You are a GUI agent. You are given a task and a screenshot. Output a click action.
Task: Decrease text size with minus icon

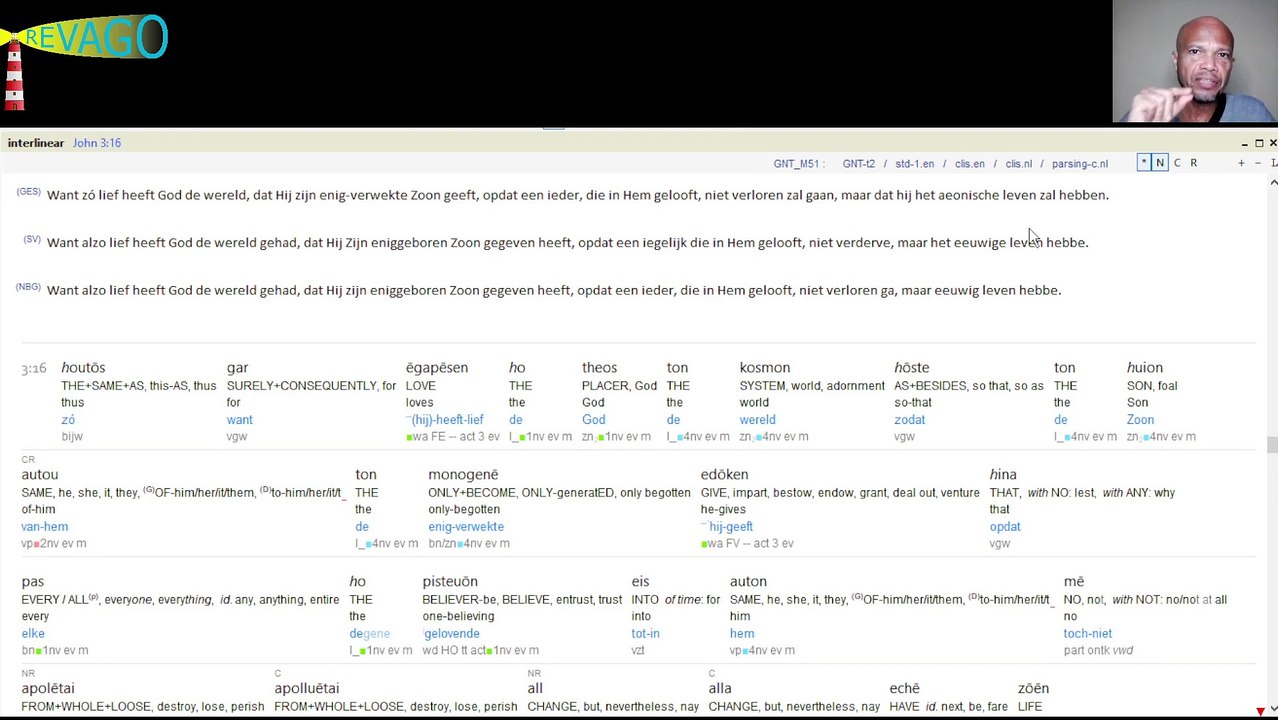coord(1257,163)
